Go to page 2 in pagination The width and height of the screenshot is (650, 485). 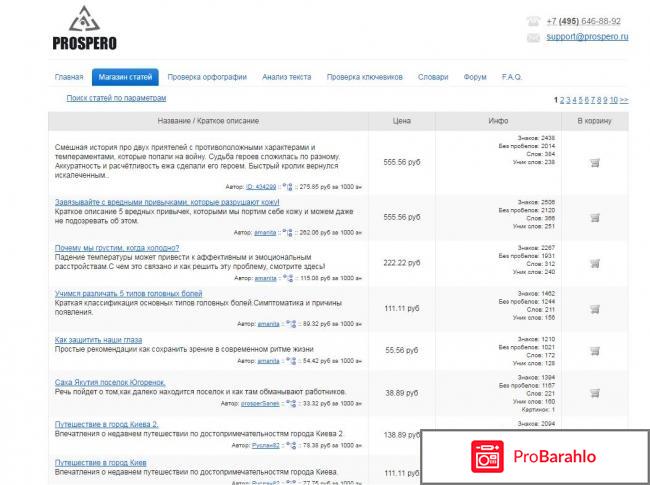pyautogui.click(x=562, y=99)
